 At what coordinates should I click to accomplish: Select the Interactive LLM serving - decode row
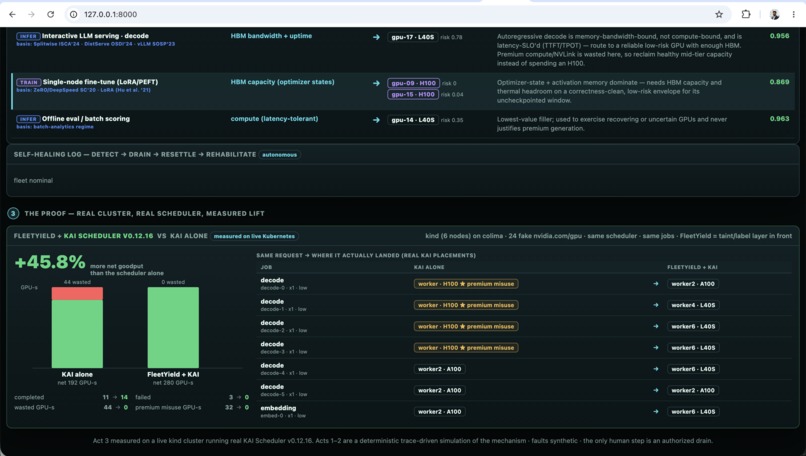tap(403, 49)
